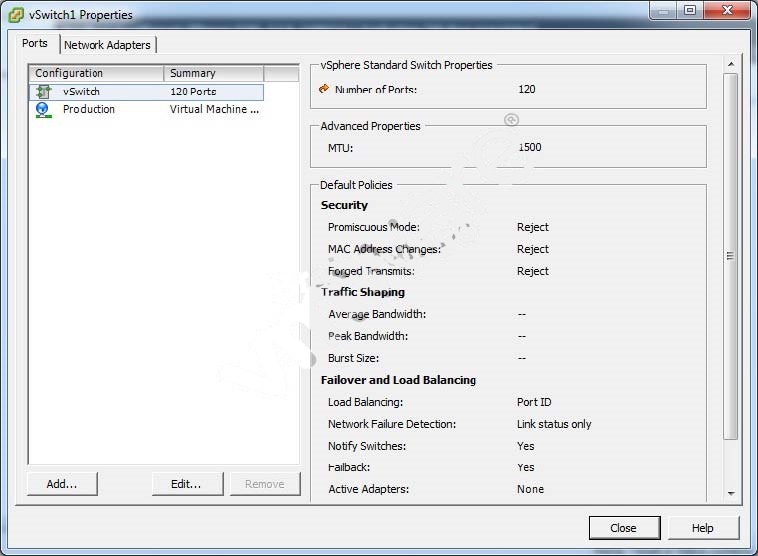
Task: Click the 'Average Bandwidth:' label
Action: 377,314
